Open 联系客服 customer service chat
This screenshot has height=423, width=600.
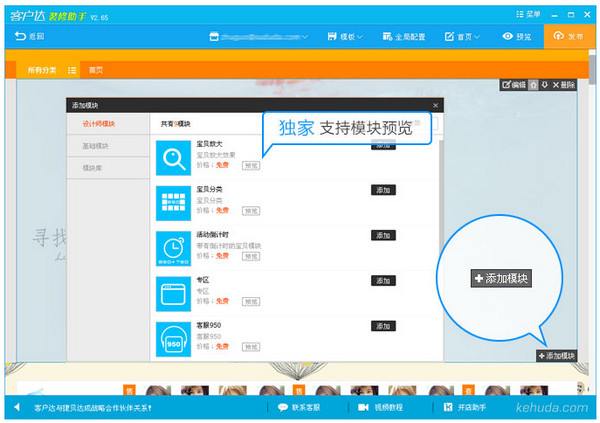tap(299, 407)
